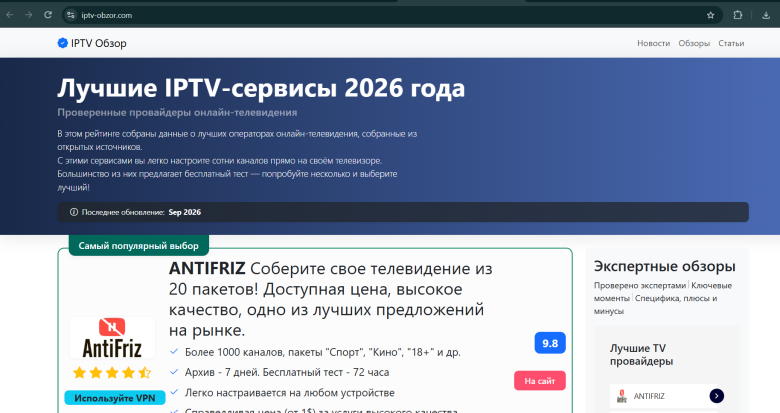Reload the page with the refresh icon
The width and height of the screenshot is (780, 413).
48,15
